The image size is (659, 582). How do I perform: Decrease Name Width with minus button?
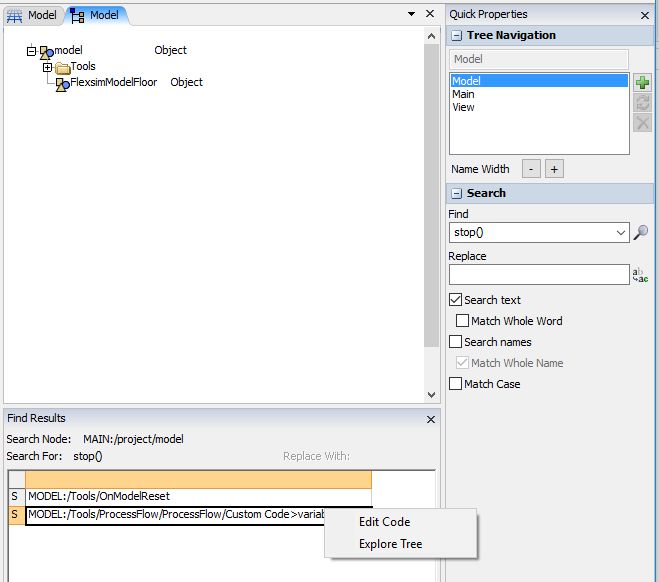click(x=533, y=169)
